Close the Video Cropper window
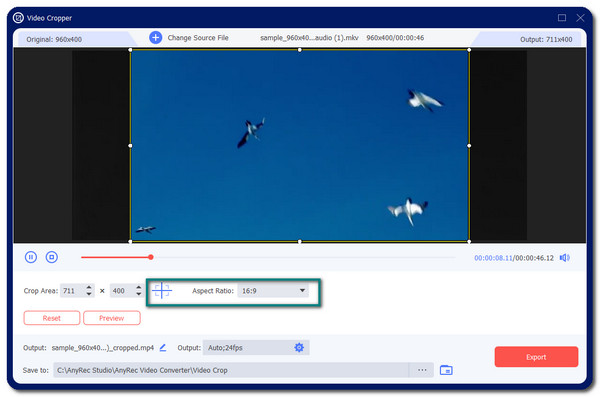Screen dimensions: 600x397 (580, 18)
